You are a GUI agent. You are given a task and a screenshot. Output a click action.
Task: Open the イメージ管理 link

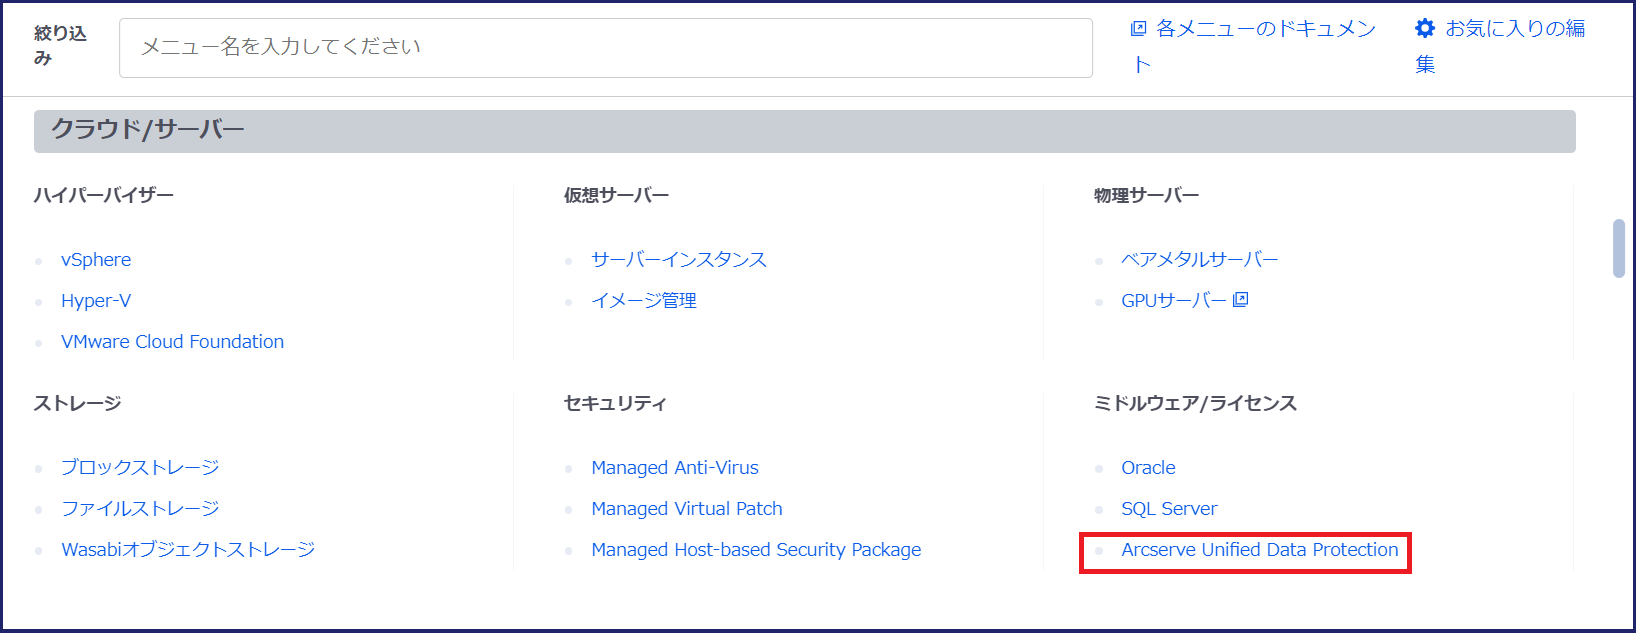tap(643, 301)
